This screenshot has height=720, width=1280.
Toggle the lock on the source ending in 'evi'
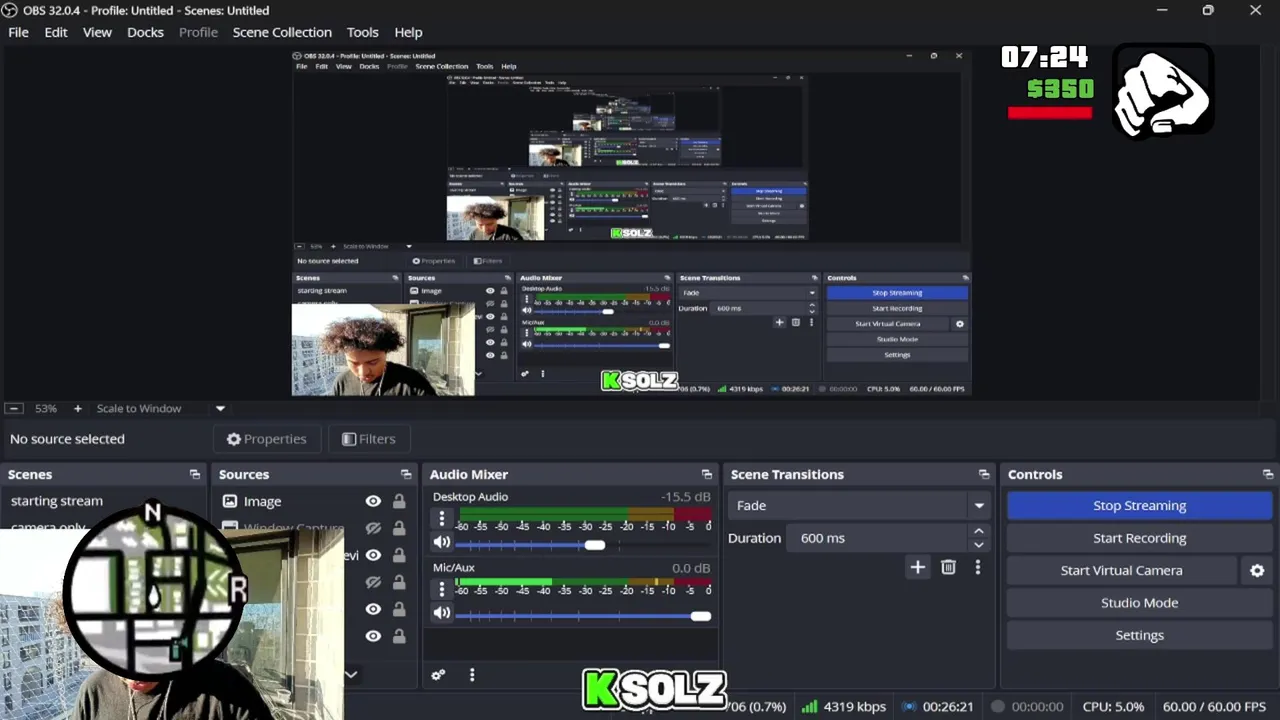(399, 555)
